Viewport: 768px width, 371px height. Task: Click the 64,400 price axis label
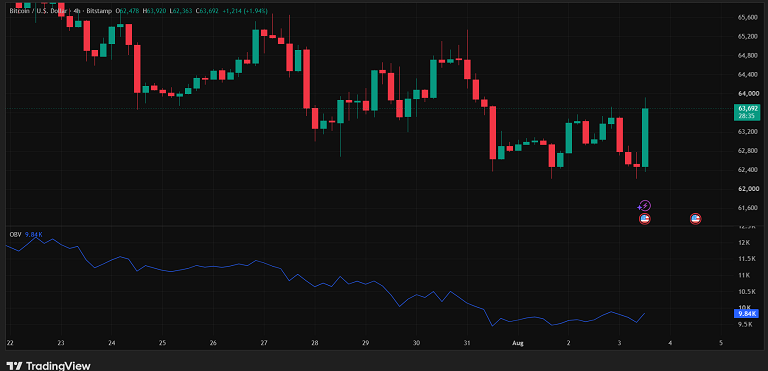point(748,75)
